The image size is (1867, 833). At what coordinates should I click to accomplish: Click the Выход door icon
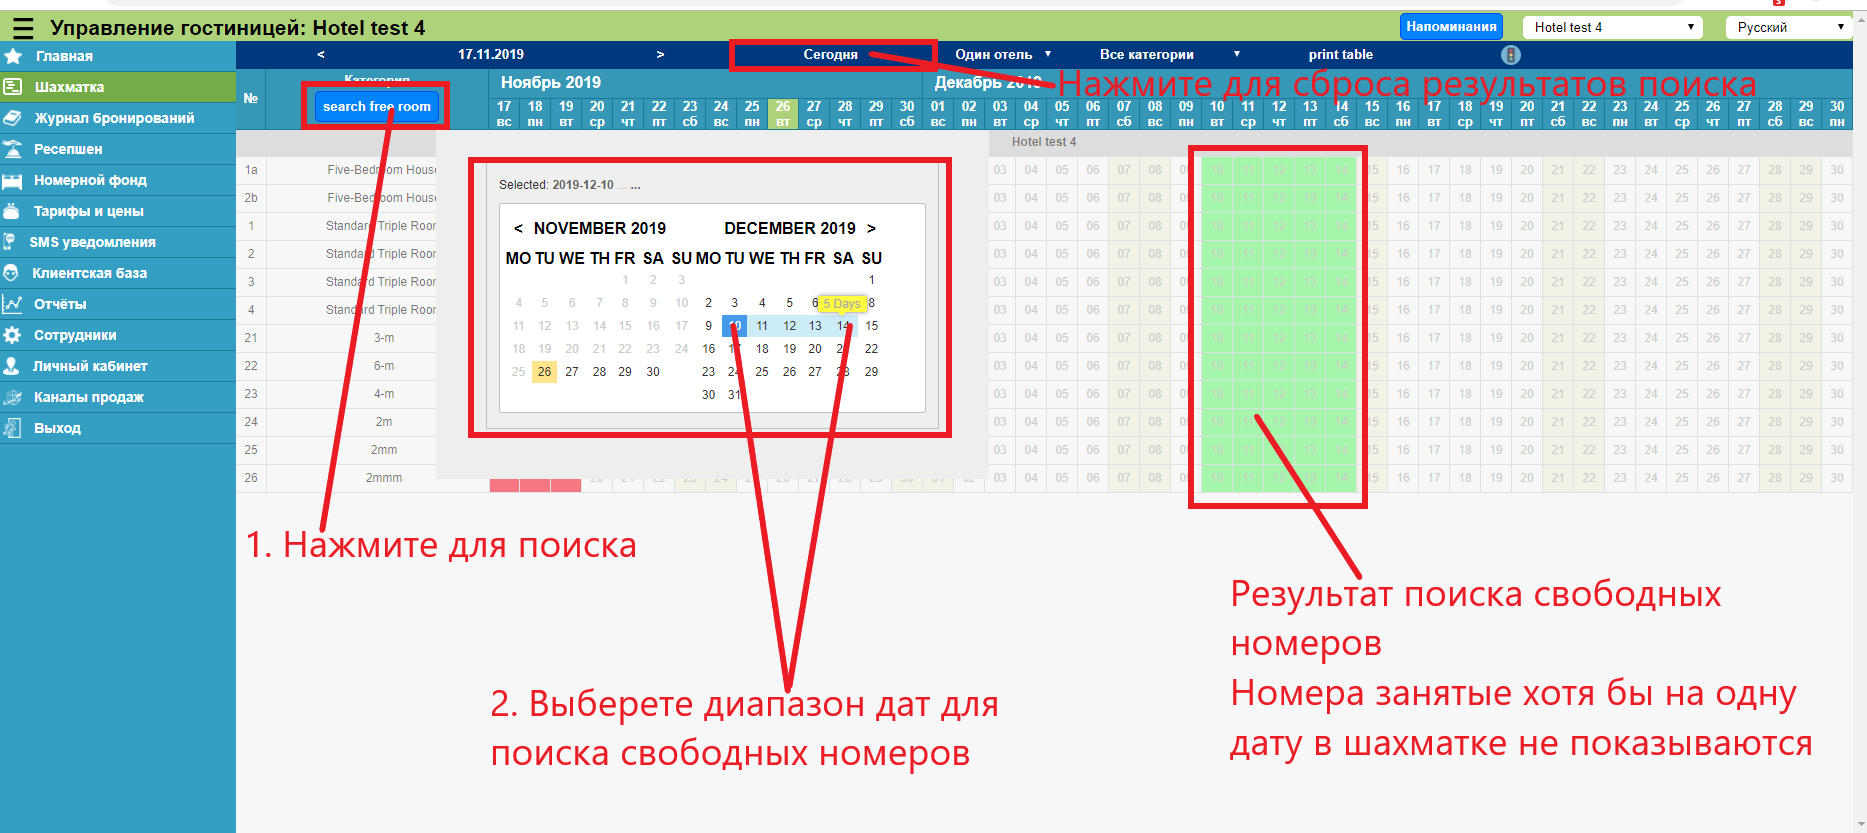click(x=13, y=428)
